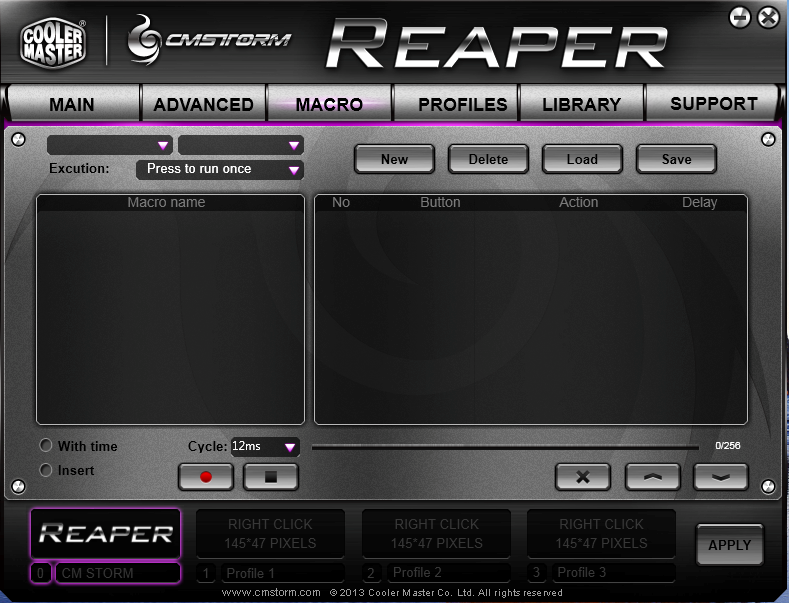
Task: Minimize the Reaper window
Action: (x=740, y=18)
